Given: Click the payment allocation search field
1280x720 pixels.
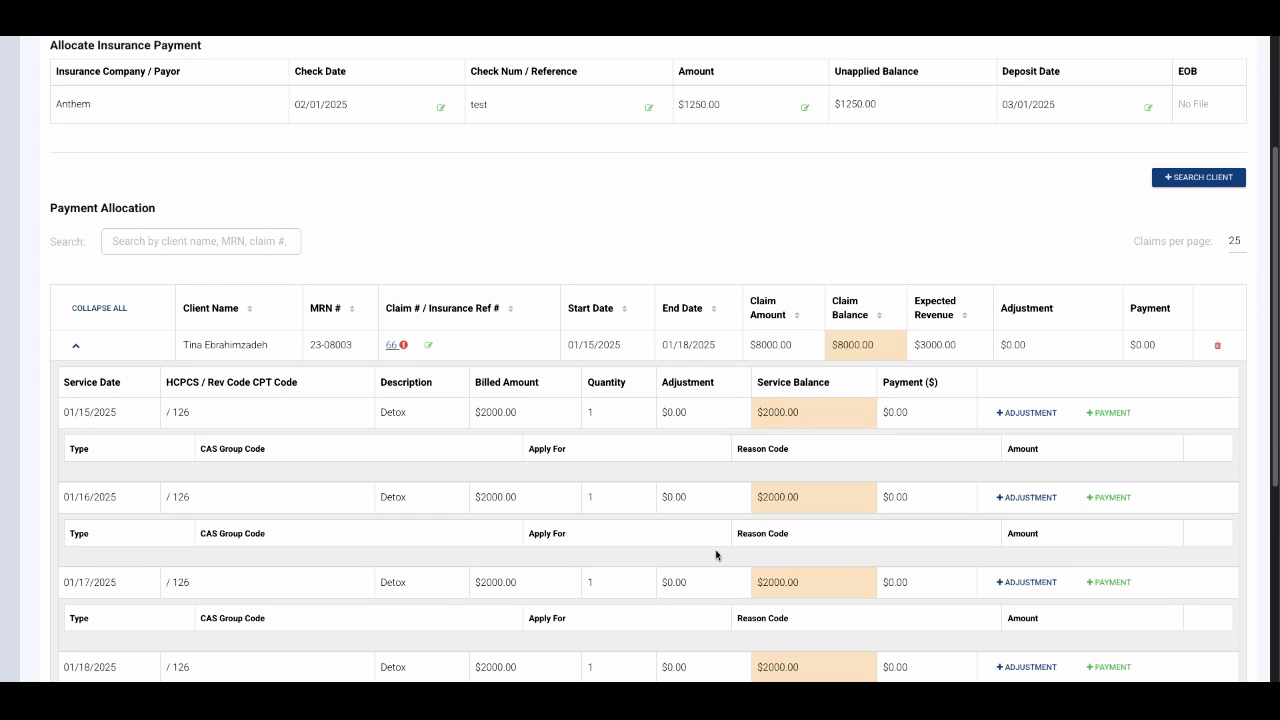Looking at the screenshot, I should [201, 241].
